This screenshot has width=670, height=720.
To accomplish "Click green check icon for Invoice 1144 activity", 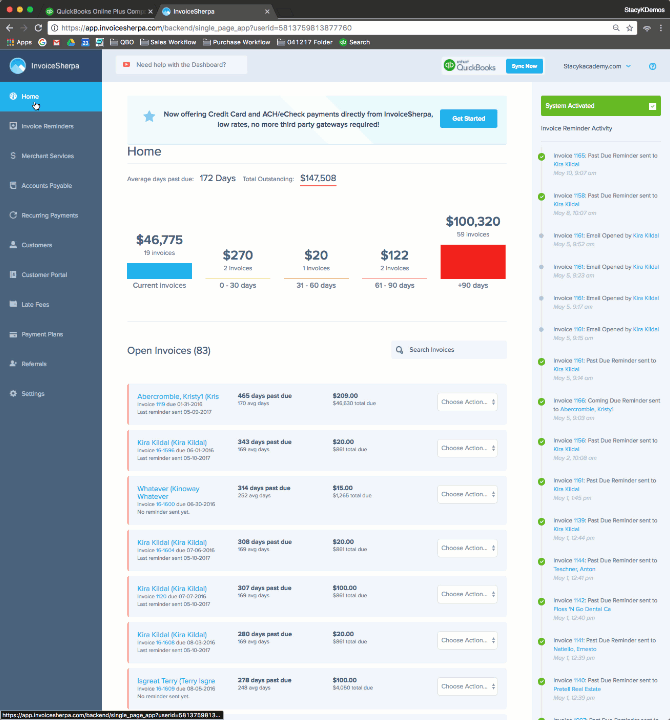I will (x=541, y=561).
